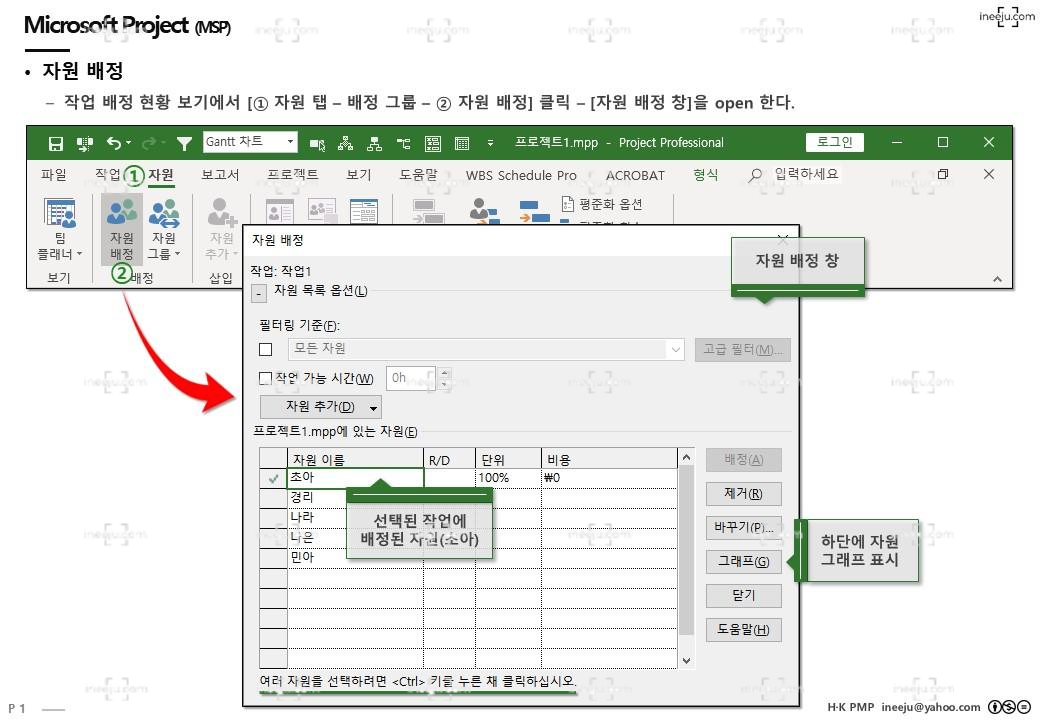Click the Level All bars icon in ribbon
Image resolution: width=1040 pixels, height=720 pixels.
coord(535,211)
